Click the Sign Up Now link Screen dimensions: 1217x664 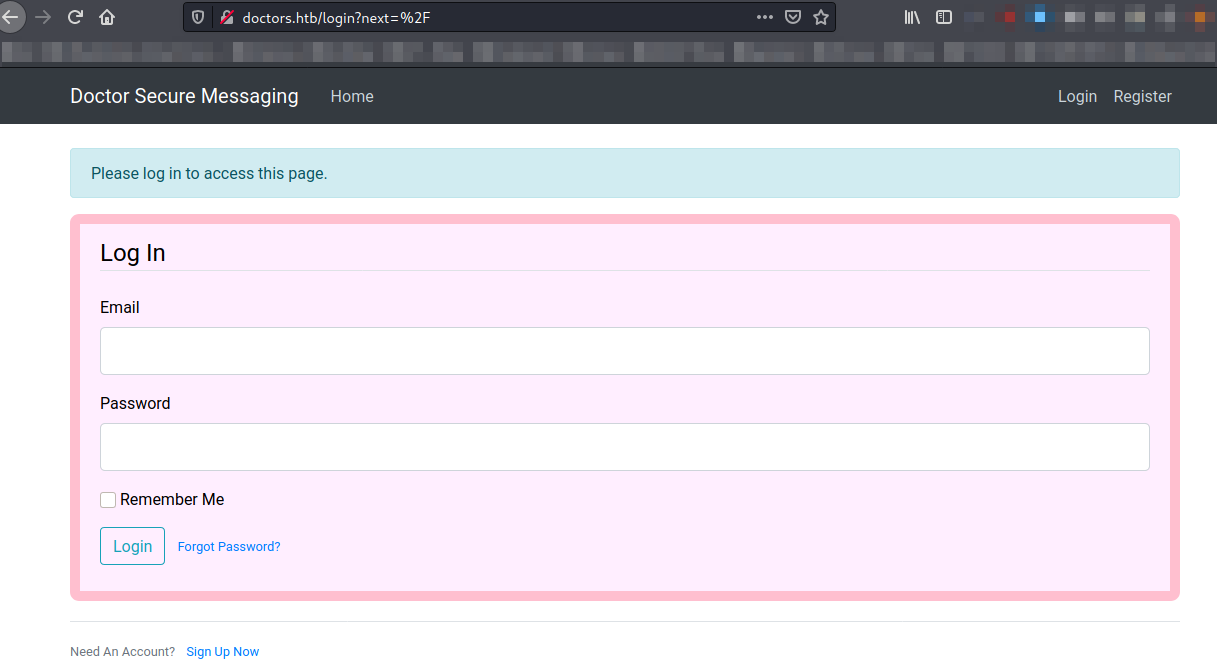pos(222,652)
